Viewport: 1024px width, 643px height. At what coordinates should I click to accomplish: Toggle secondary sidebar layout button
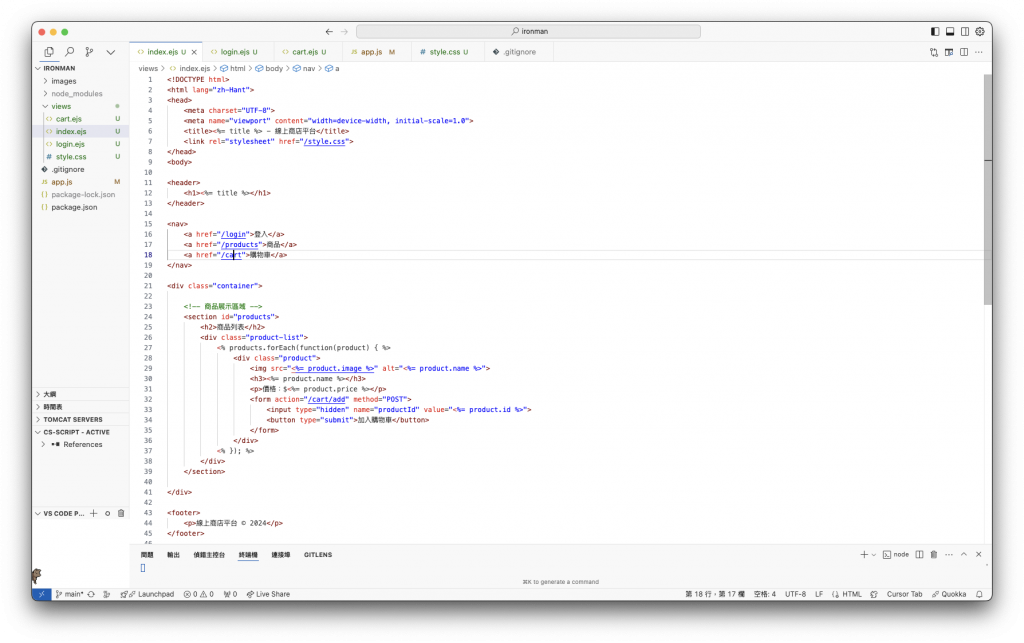[965, 31]
